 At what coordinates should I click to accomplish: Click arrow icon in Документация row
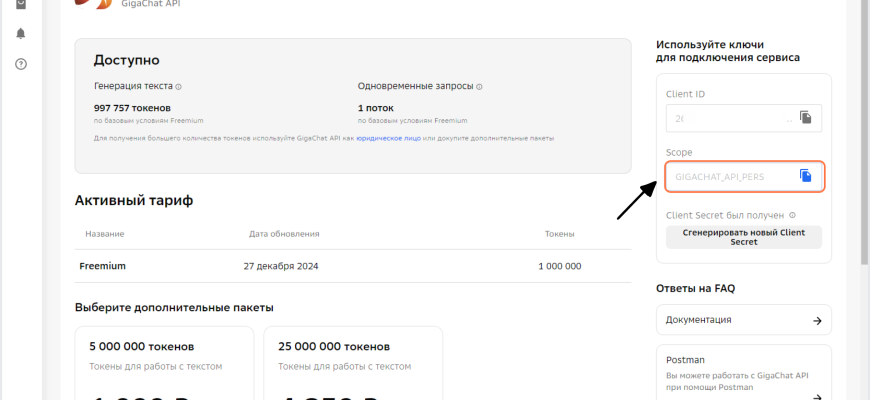817,320
